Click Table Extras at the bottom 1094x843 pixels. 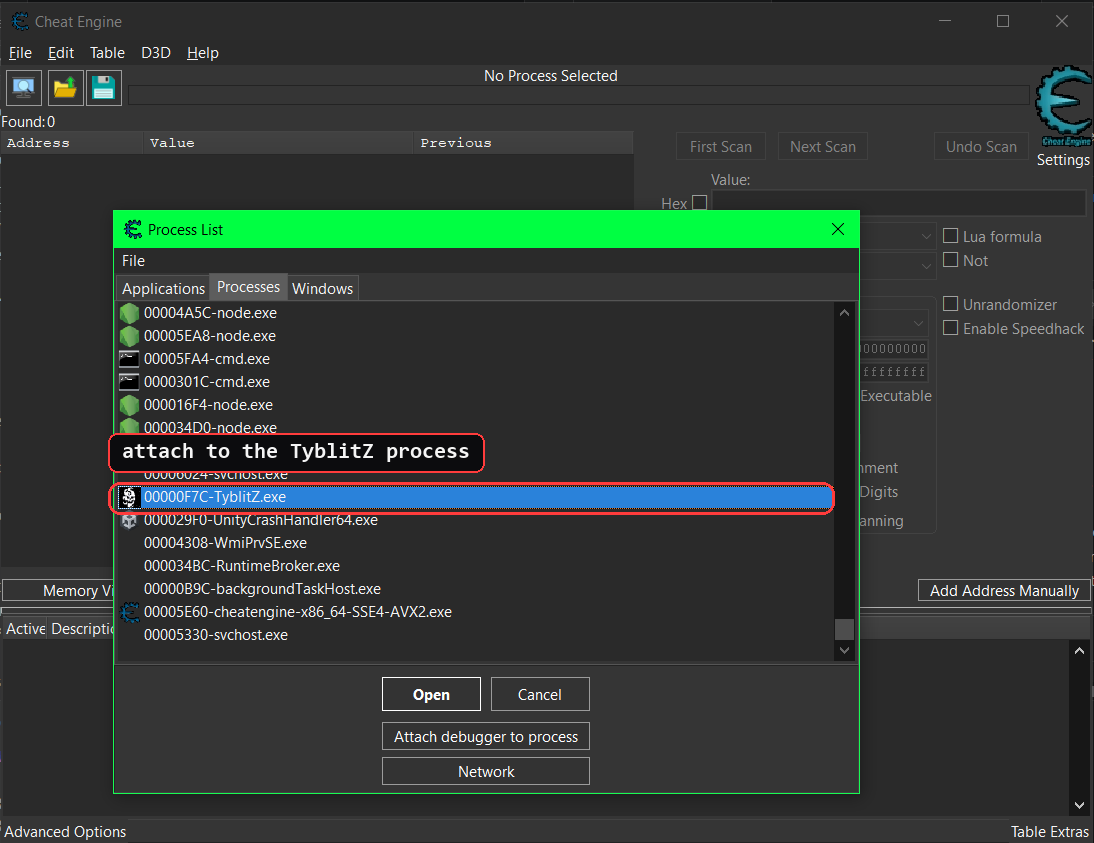1049,832
